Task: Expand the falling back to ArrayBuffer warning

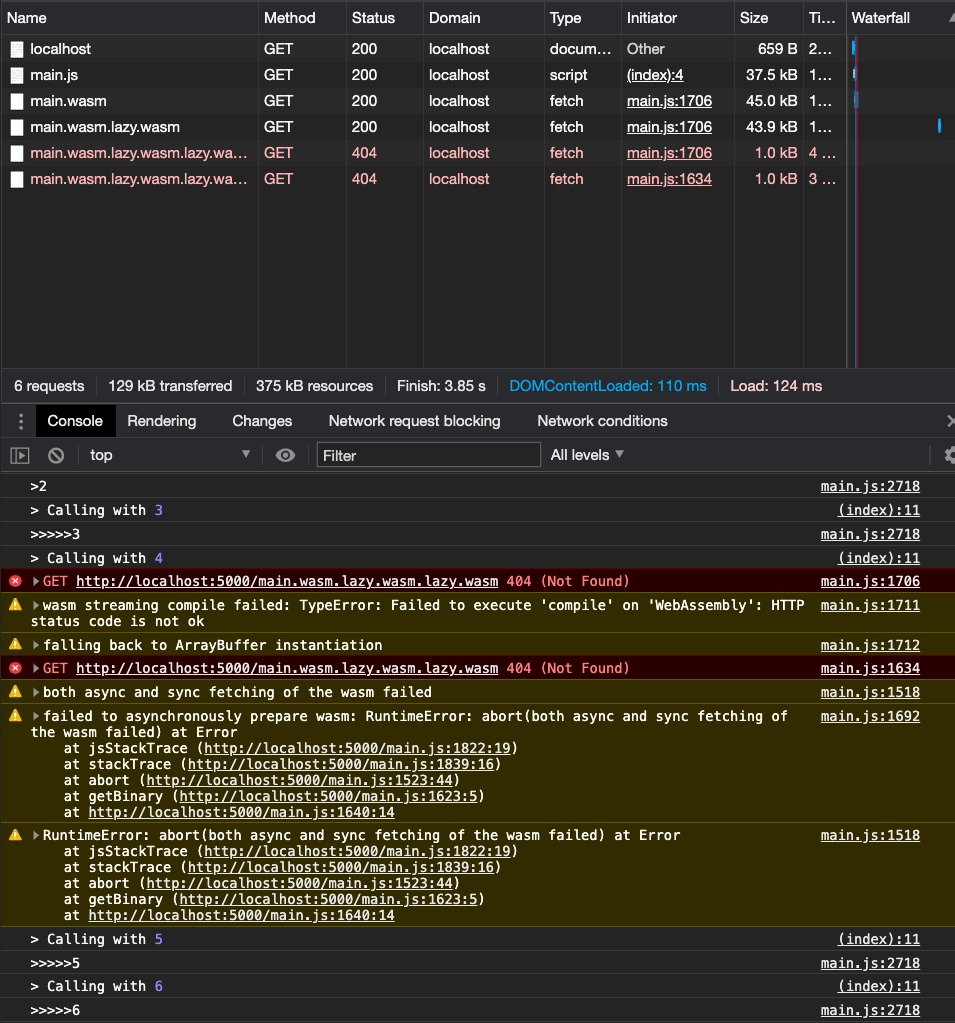Action: (x=36, y=645)
